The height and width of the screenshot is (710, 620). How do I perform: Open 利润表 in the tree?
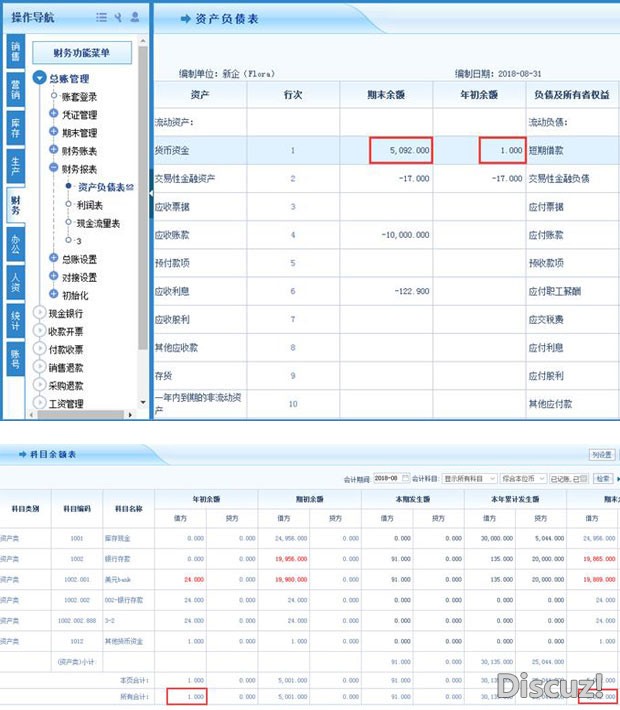[90, 205]
